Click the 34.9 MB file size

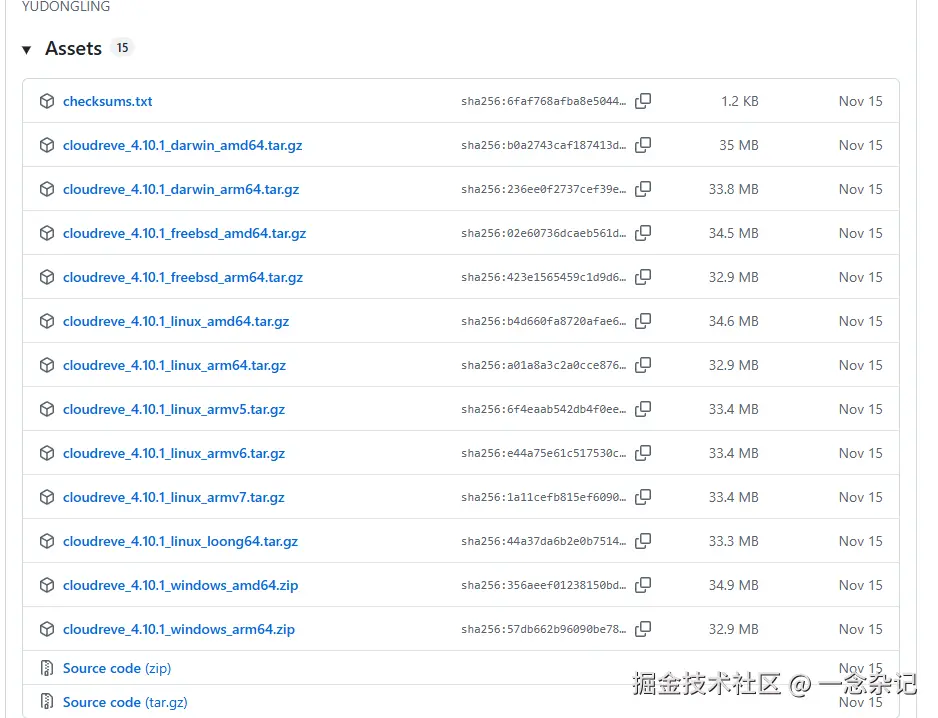click(733, 585)
